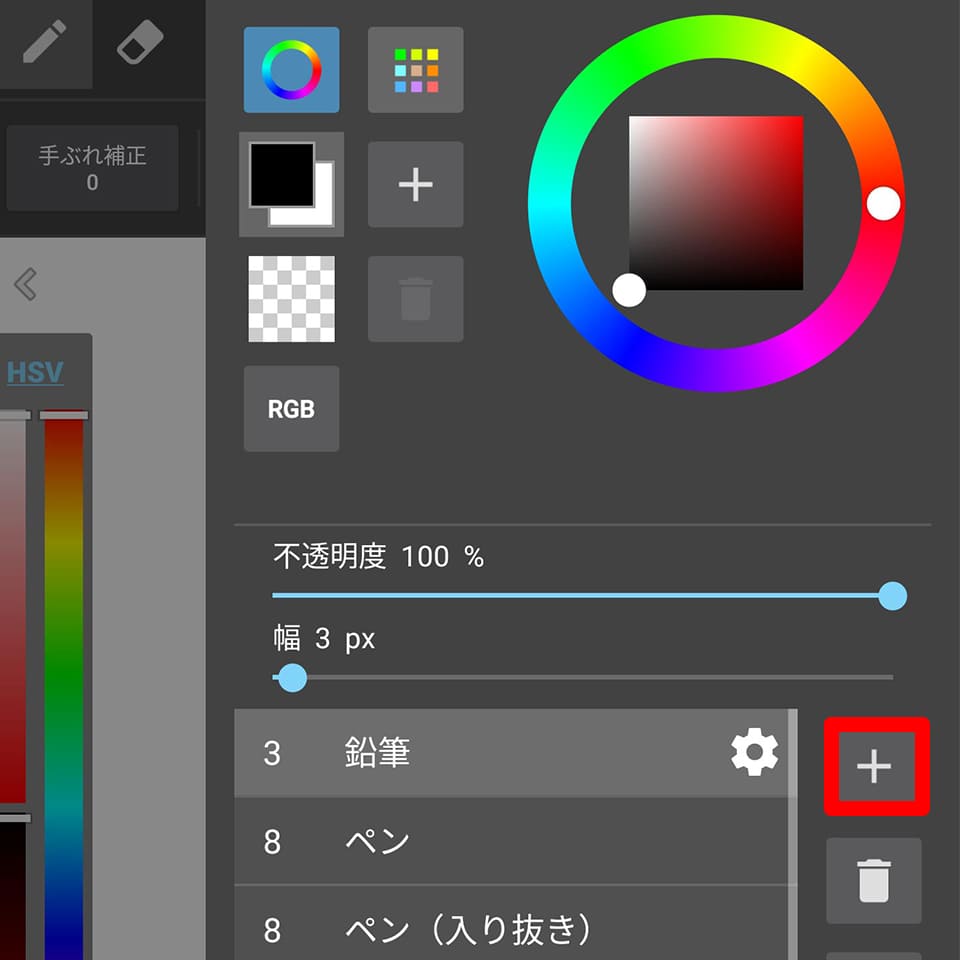Select the 鉛筆 brush row
The image size is (960, 960).
(511, 753)
